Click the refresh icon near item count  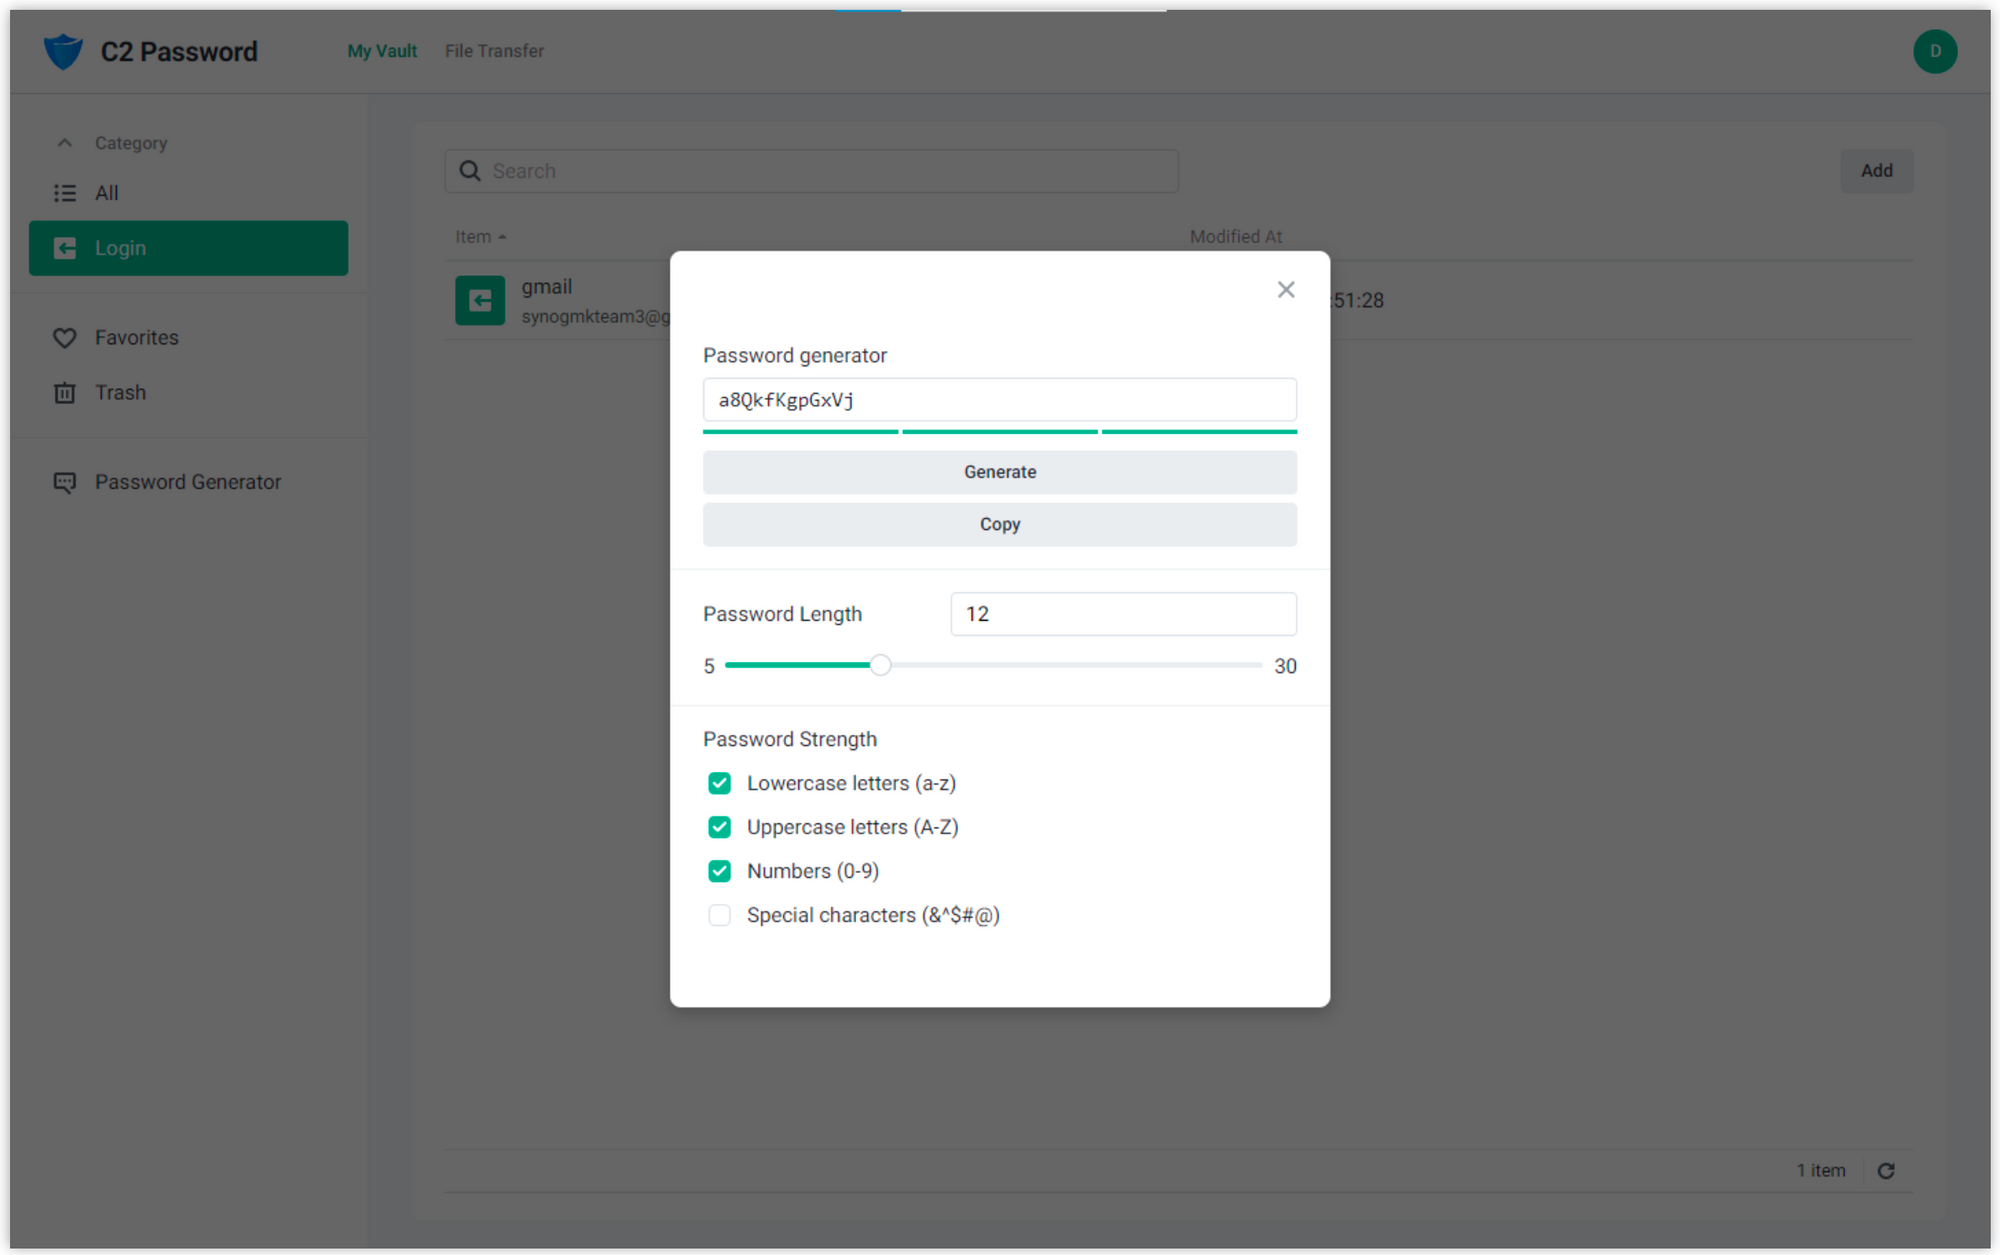tap(1886, 1171)
